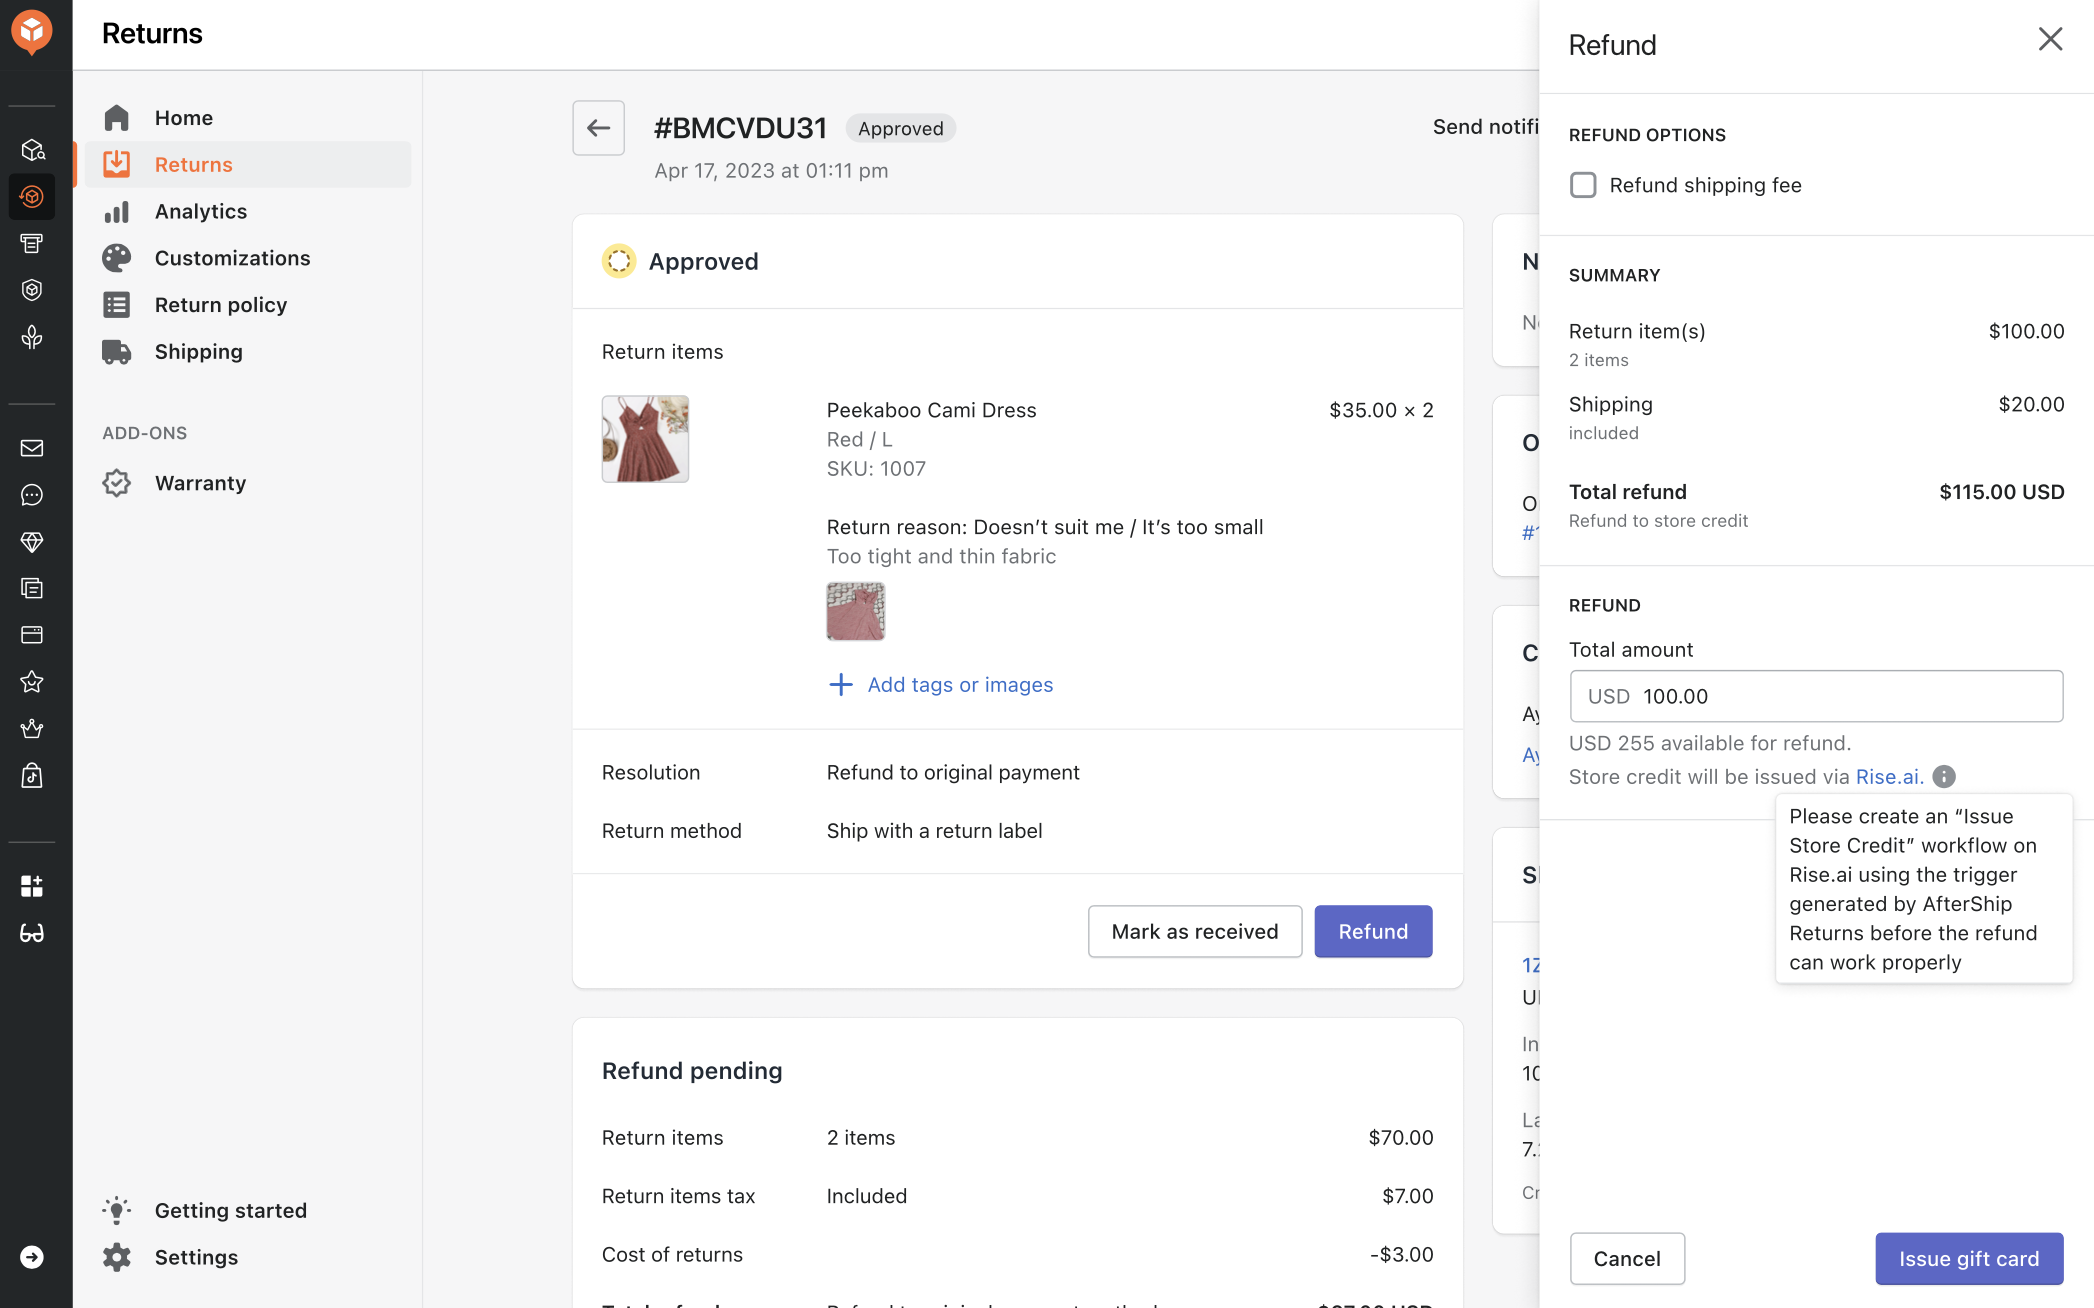
Task: Enable the Refund shipping fee checkbox
Action: (1583, 185)
